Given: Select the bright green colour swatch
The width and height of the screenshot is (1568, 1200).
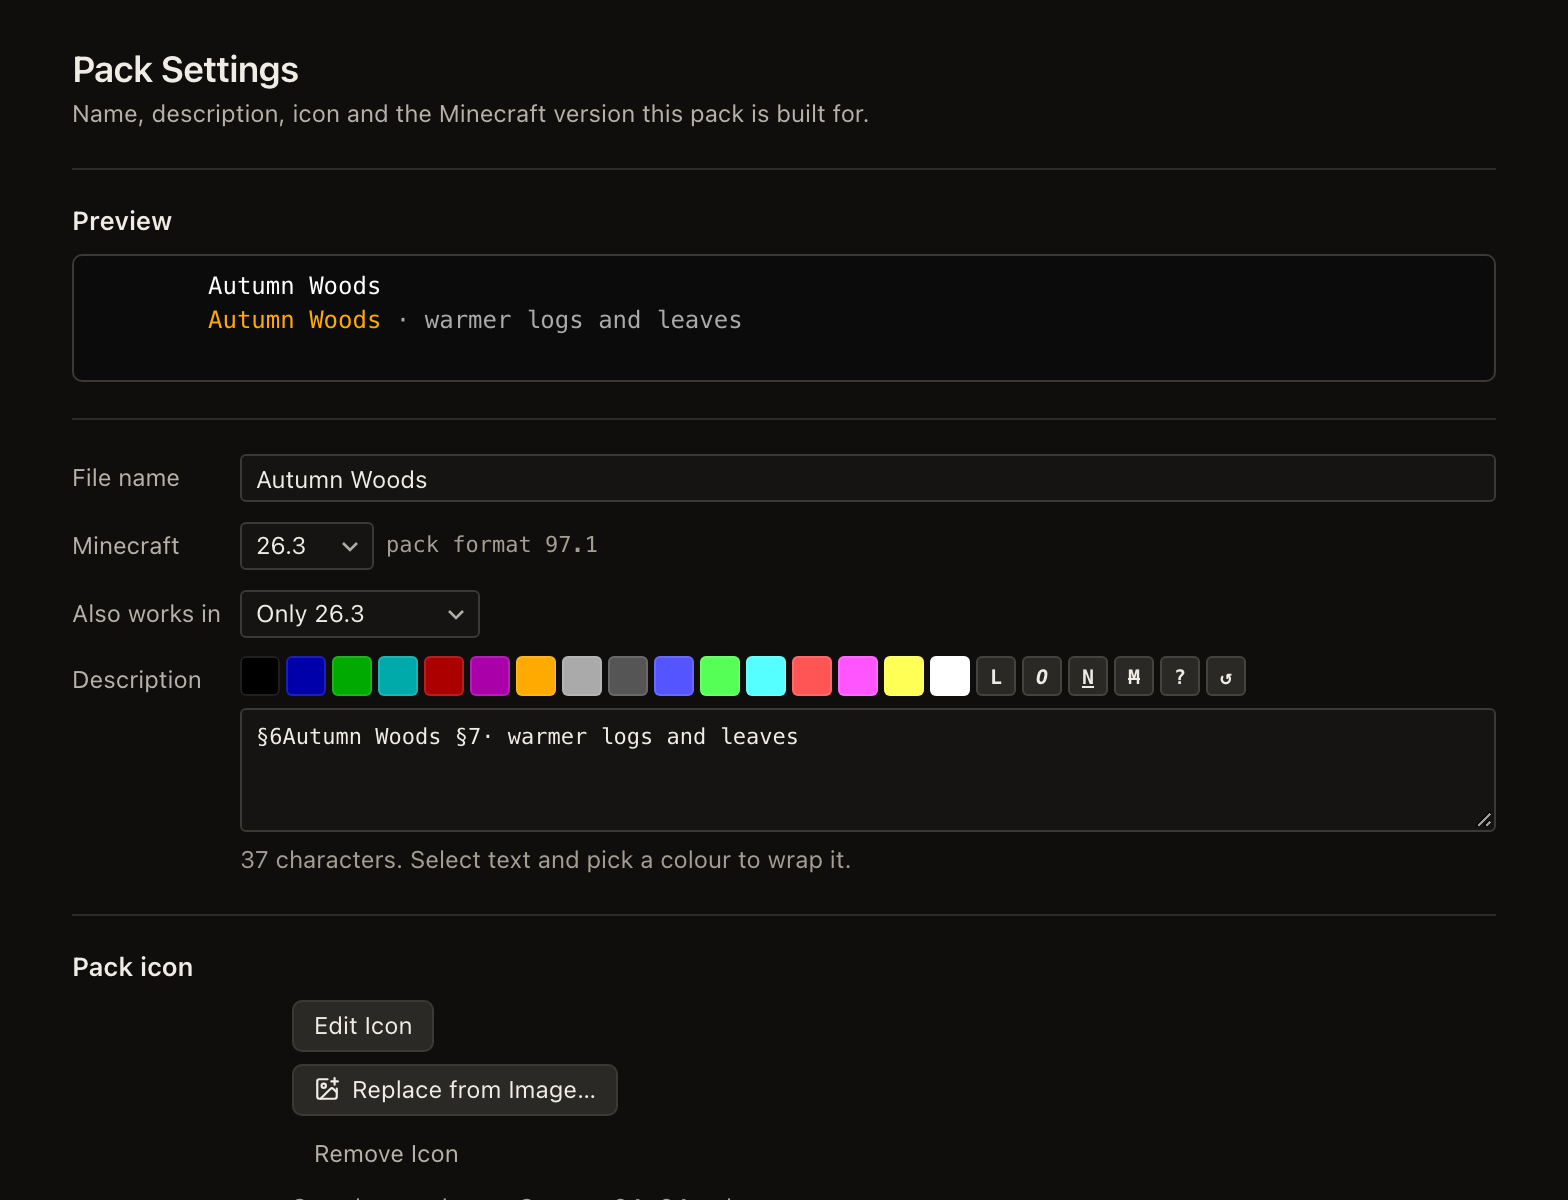Looking at the screenshot, I should coord(720,676).
